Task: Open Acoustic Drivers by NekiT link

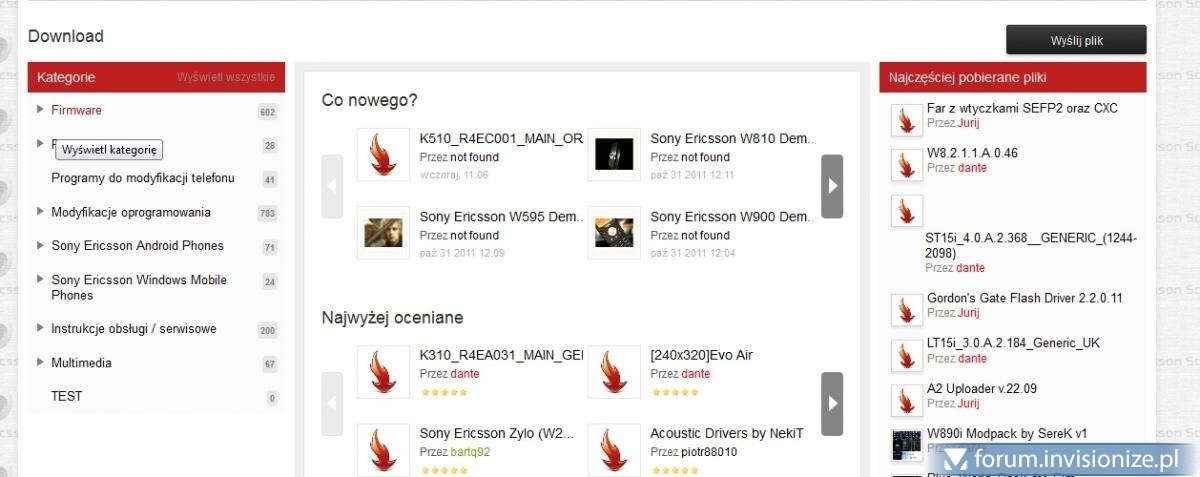Action: tap(727, 434)
